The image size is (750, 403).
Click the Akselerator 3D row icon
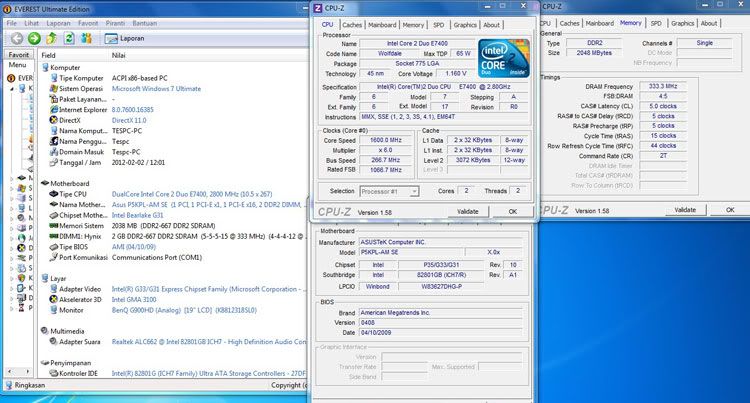(54, 299)
